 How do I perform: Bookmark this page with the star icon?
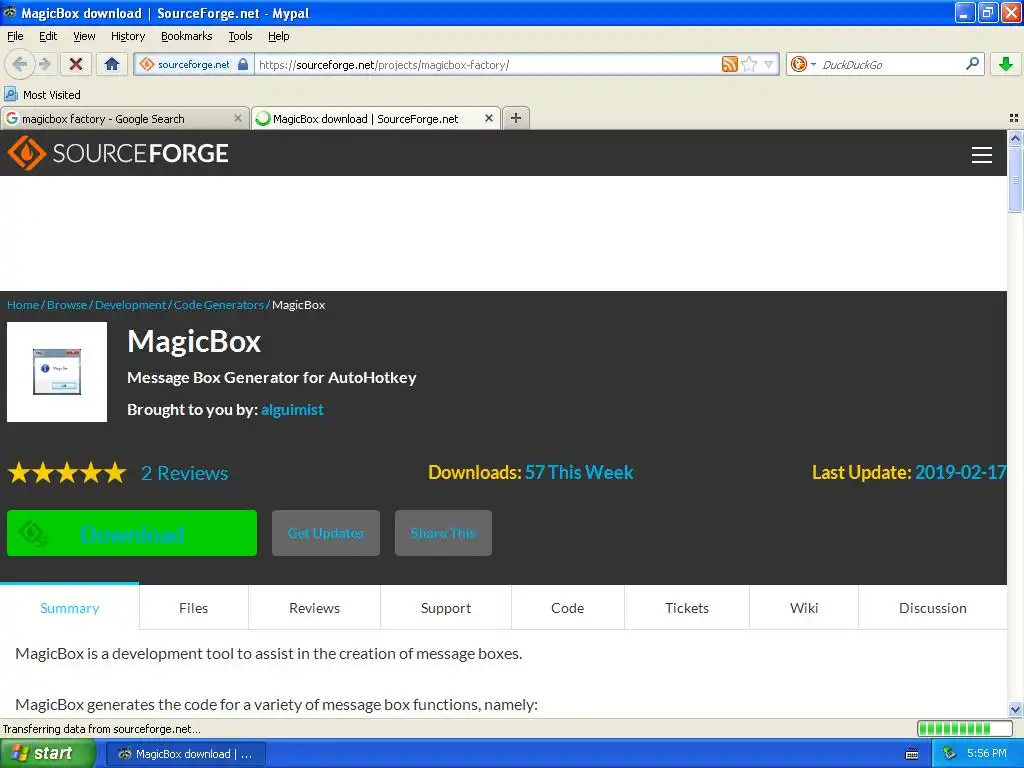coord(750,64)
